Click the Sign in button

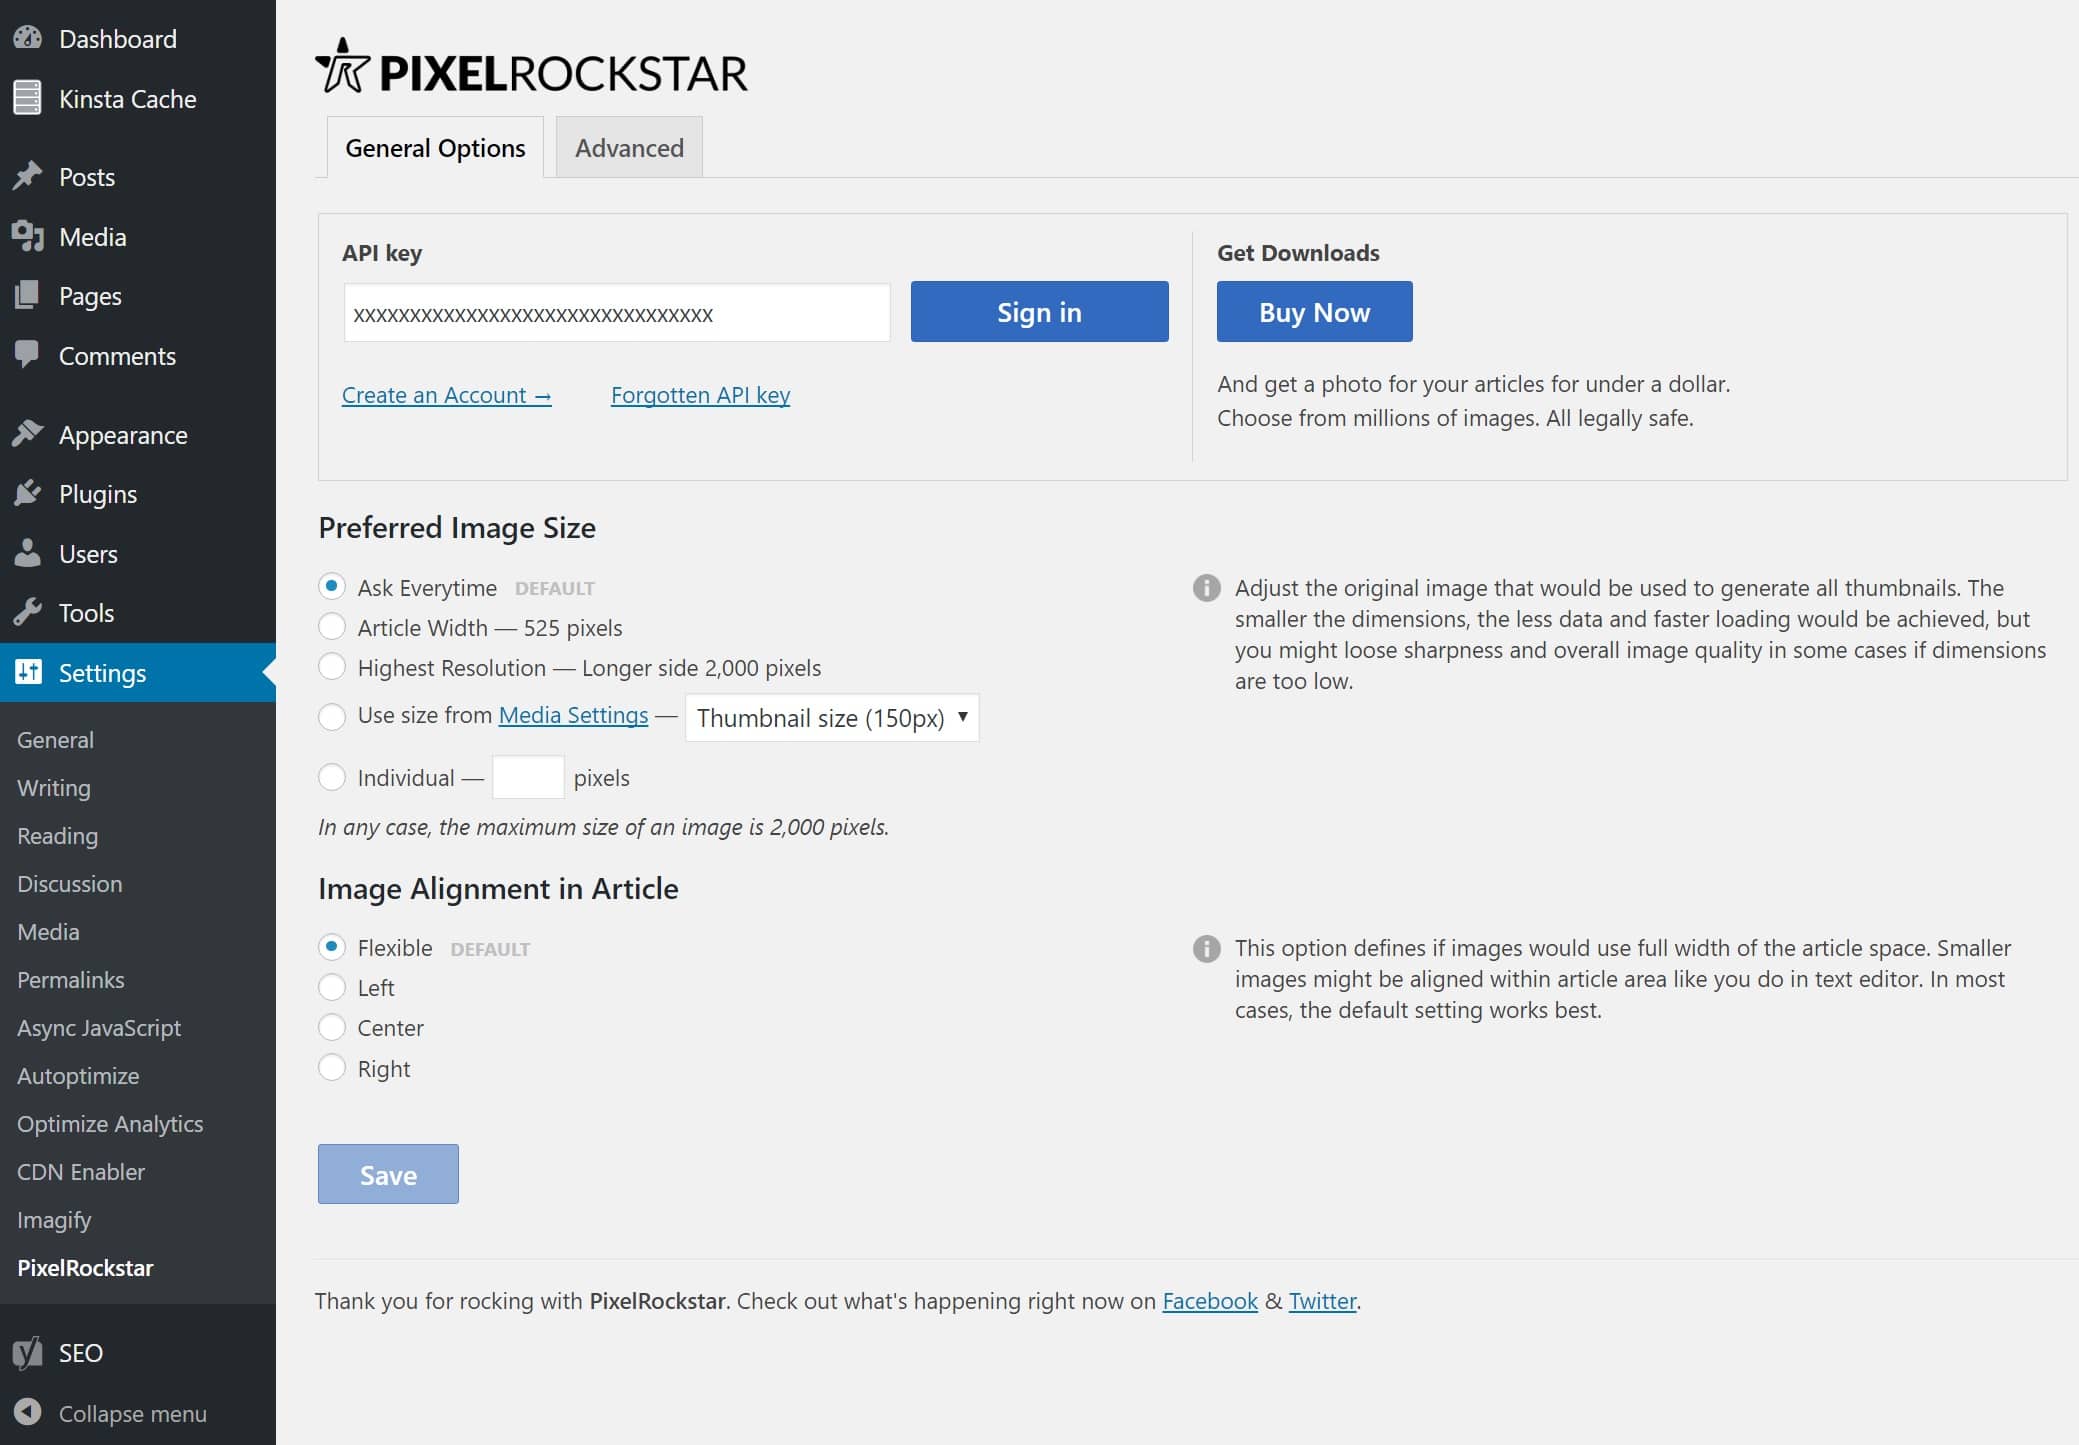click(1040, 311)
